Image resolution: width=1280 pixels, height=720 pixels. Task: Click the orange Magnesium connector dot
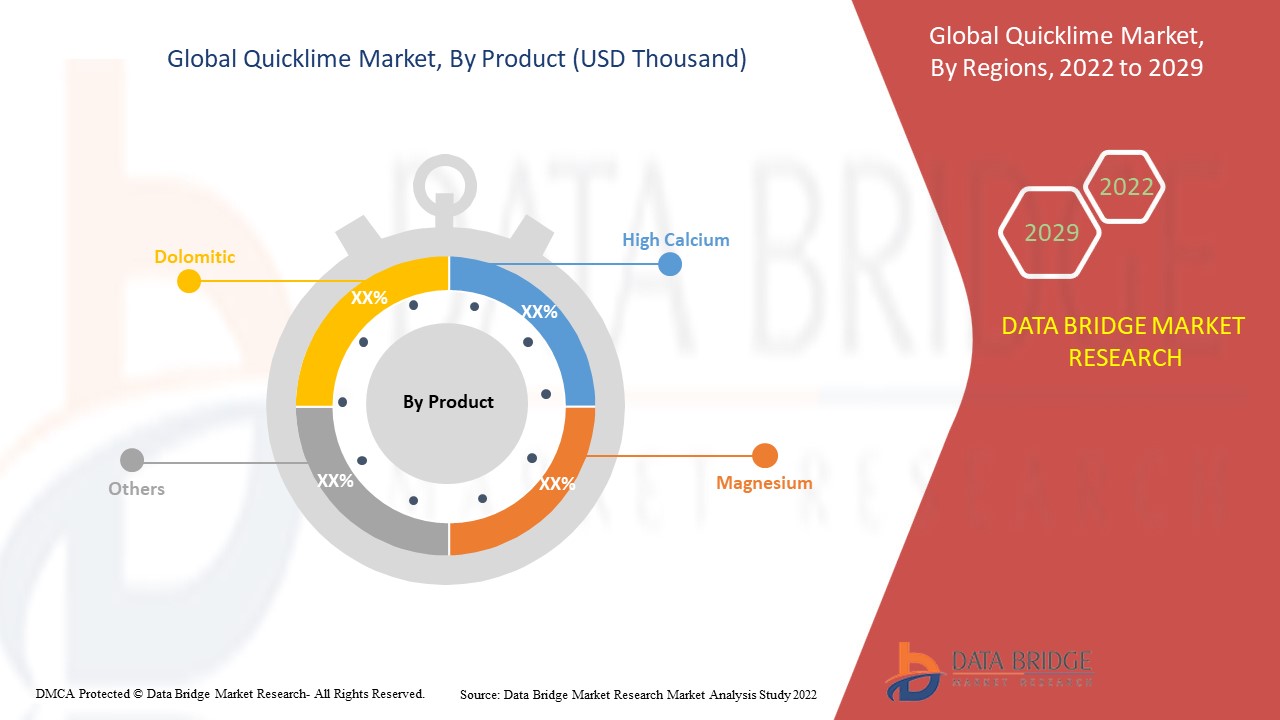[x=764, y=455]
